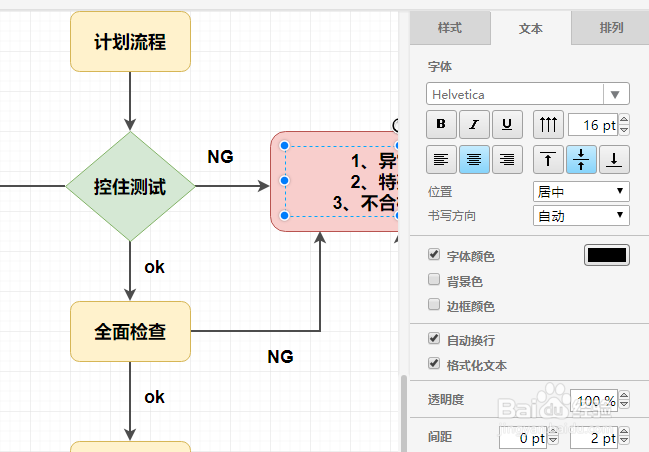649x452 pixels.
Task: Click the 16 pt font size field
Action: click(x=593, y=125)
